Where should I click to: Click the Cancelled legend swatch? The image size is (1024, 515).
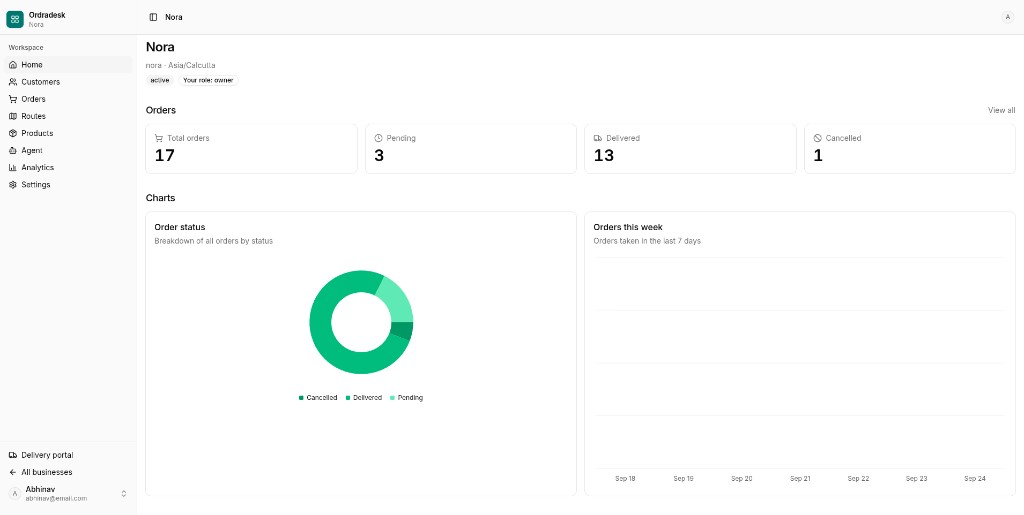301,398
